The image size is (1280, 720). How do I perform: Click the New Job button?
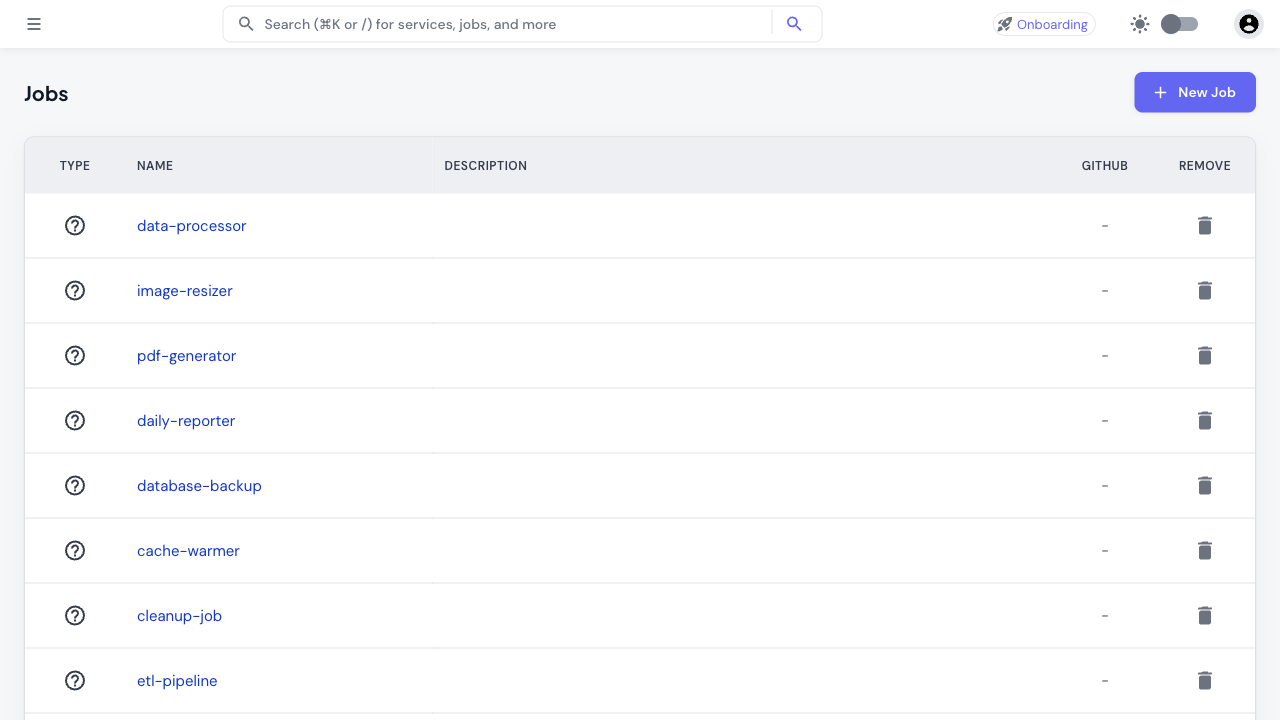(1194, 92)
